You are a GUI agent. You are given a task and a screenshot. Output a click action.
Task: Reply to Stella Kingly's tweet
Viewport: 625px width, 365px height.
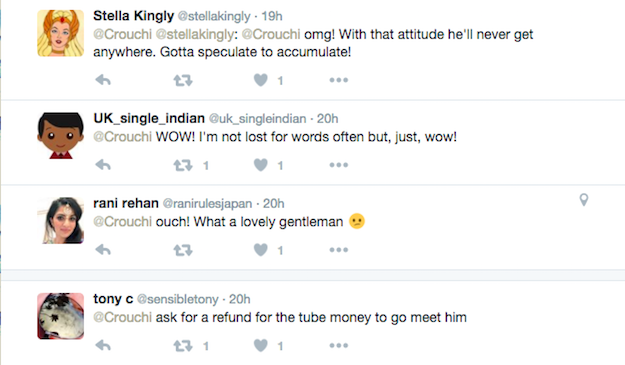(103, 80)
